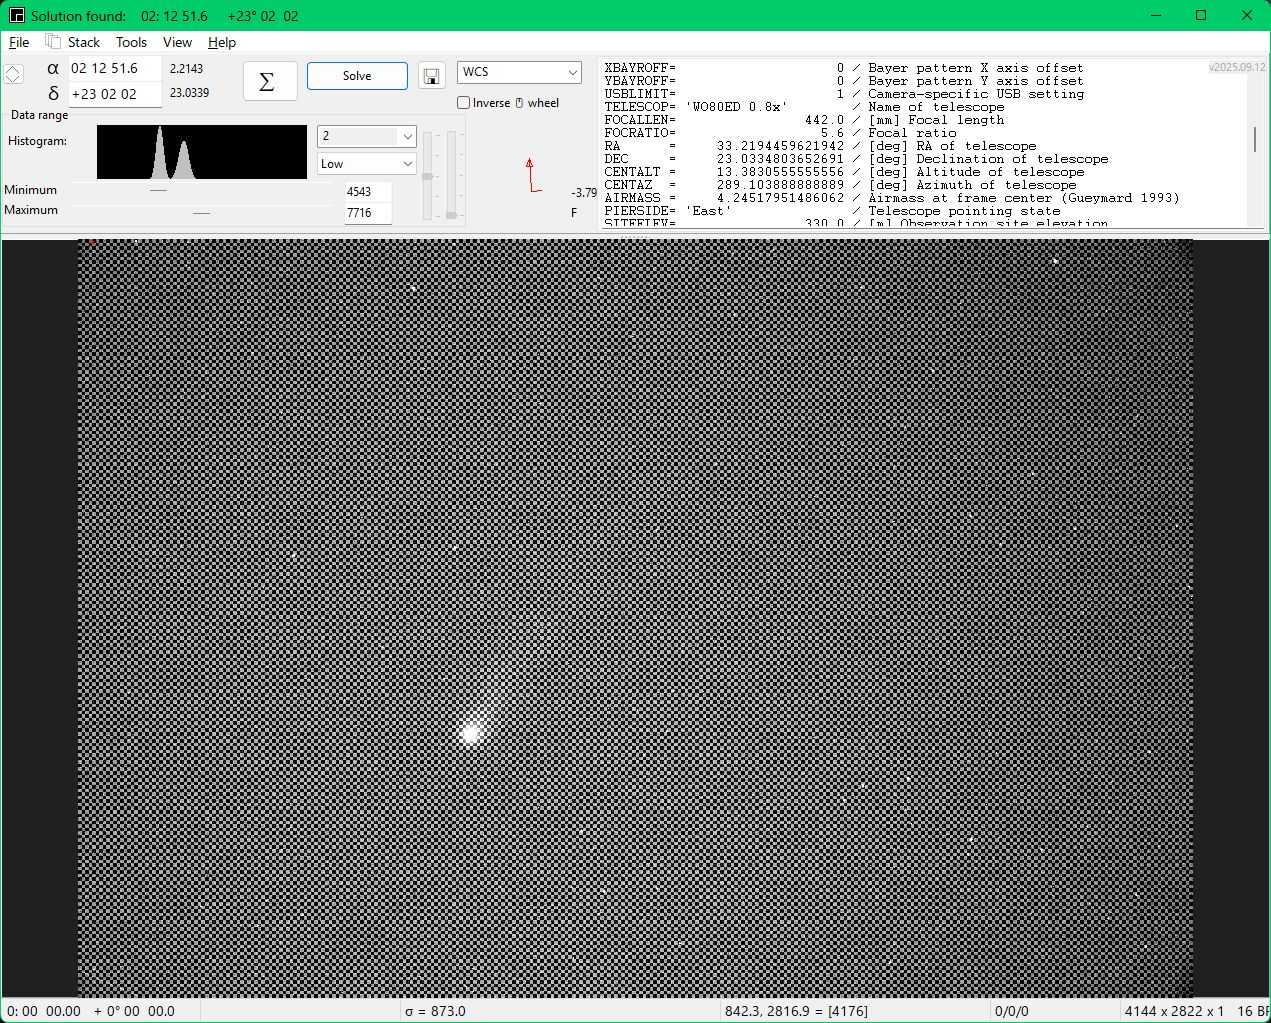This screenshot has height=1023, width=1271.
Task: Click the ASTAP app icon in title bar
Action: (16, 16)
